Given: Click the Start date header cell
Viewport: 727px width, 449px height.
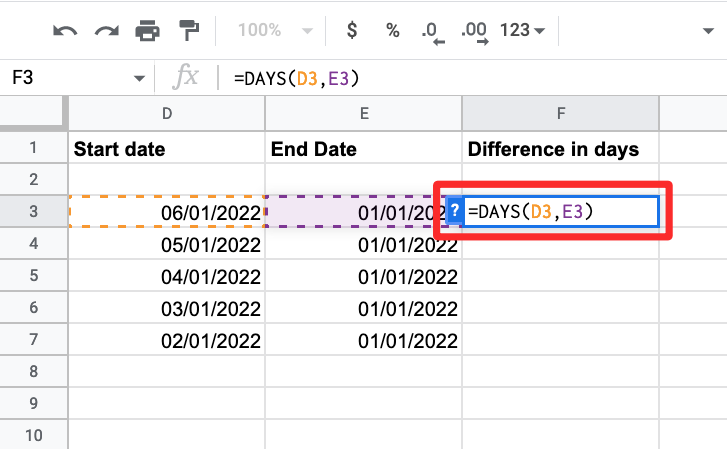Looking at the screenshot, I should pyautogui.click(x=167, y=149).
